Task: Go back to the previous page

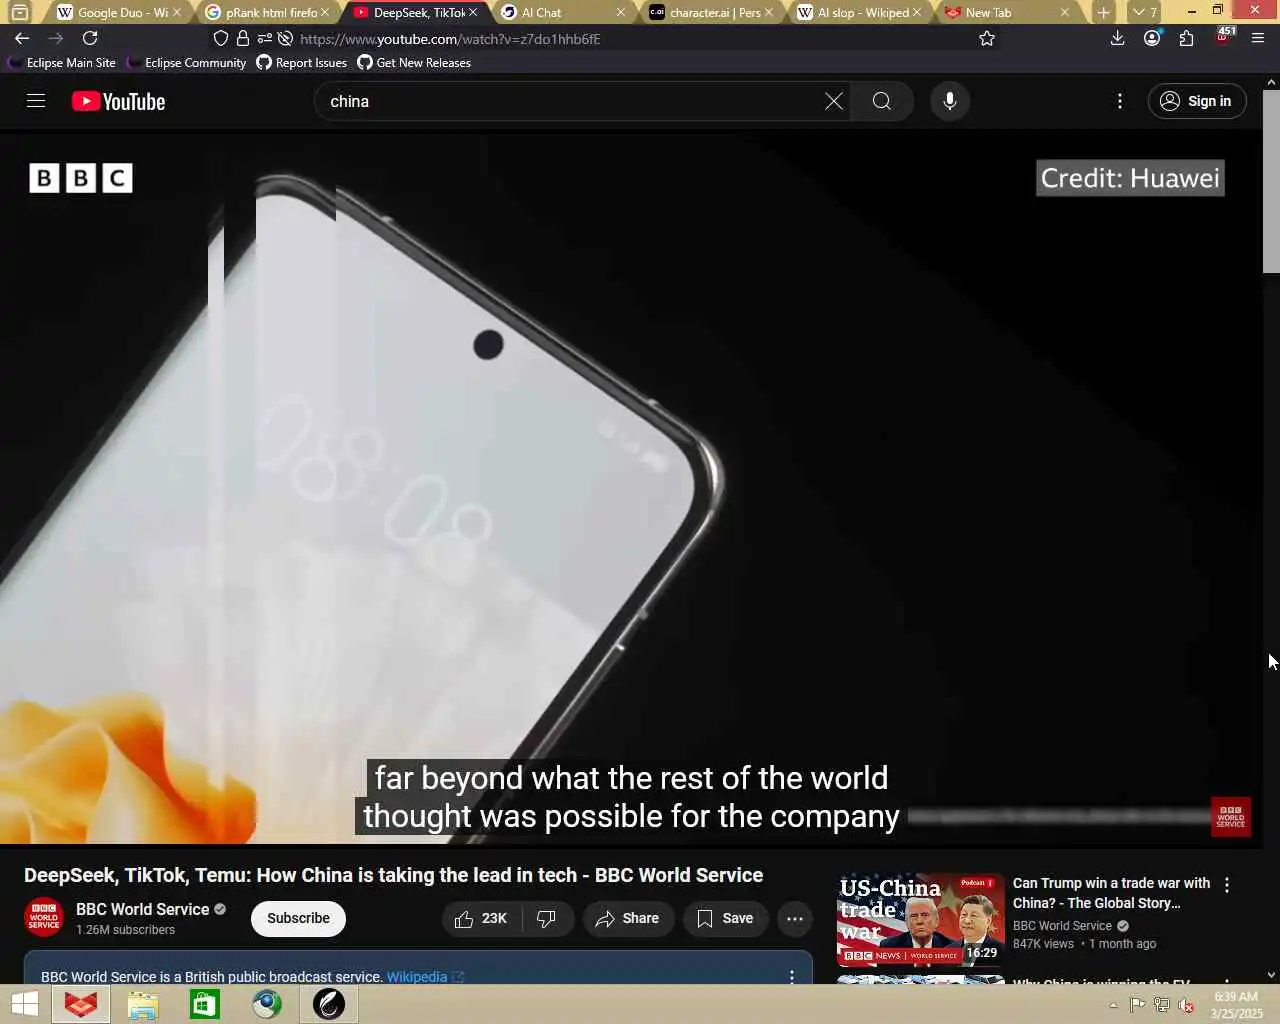Action: [x=22, y=38]
